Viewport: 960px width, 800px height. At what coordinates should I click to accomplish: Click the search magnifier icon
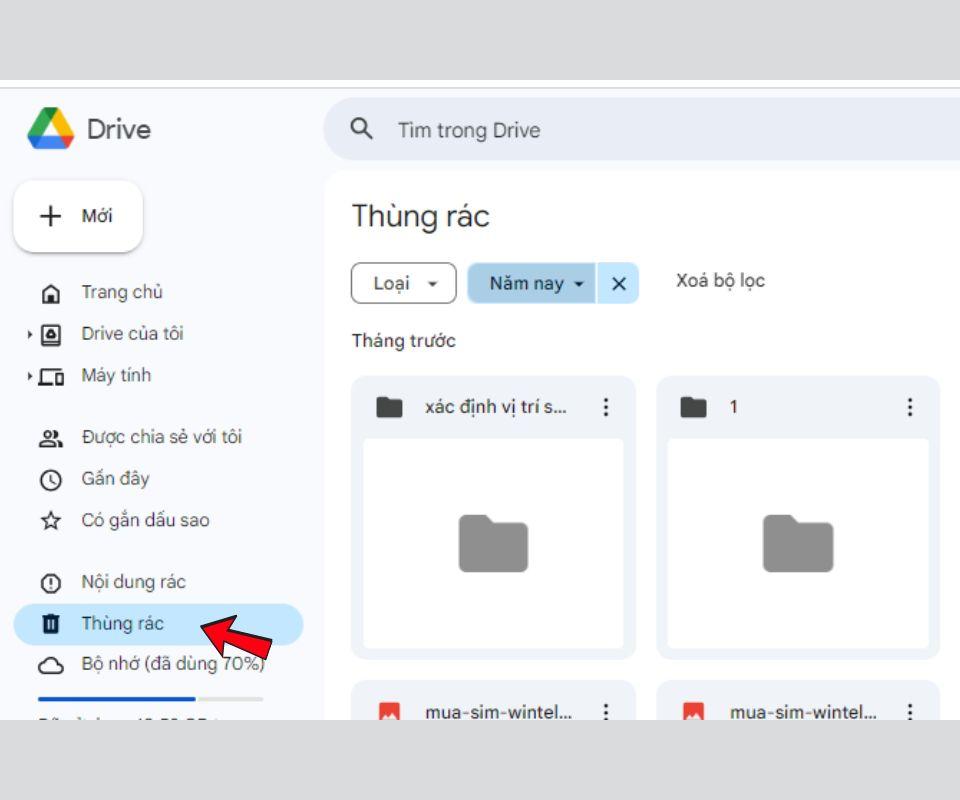(x=362, y=129)
